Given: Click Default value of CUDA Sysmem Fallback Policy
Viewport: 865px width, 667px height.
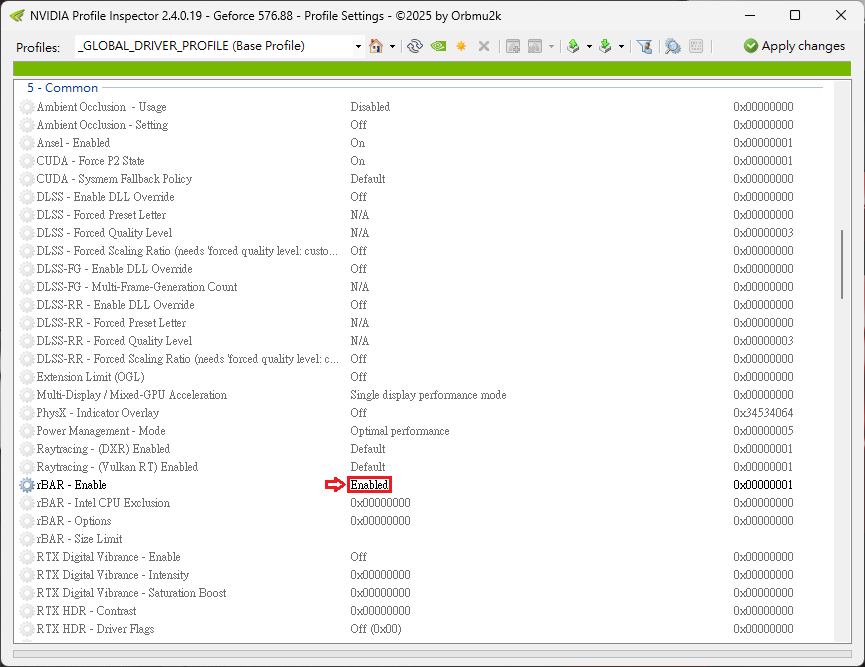Looking at the screenshot, I should coord(368,179).
